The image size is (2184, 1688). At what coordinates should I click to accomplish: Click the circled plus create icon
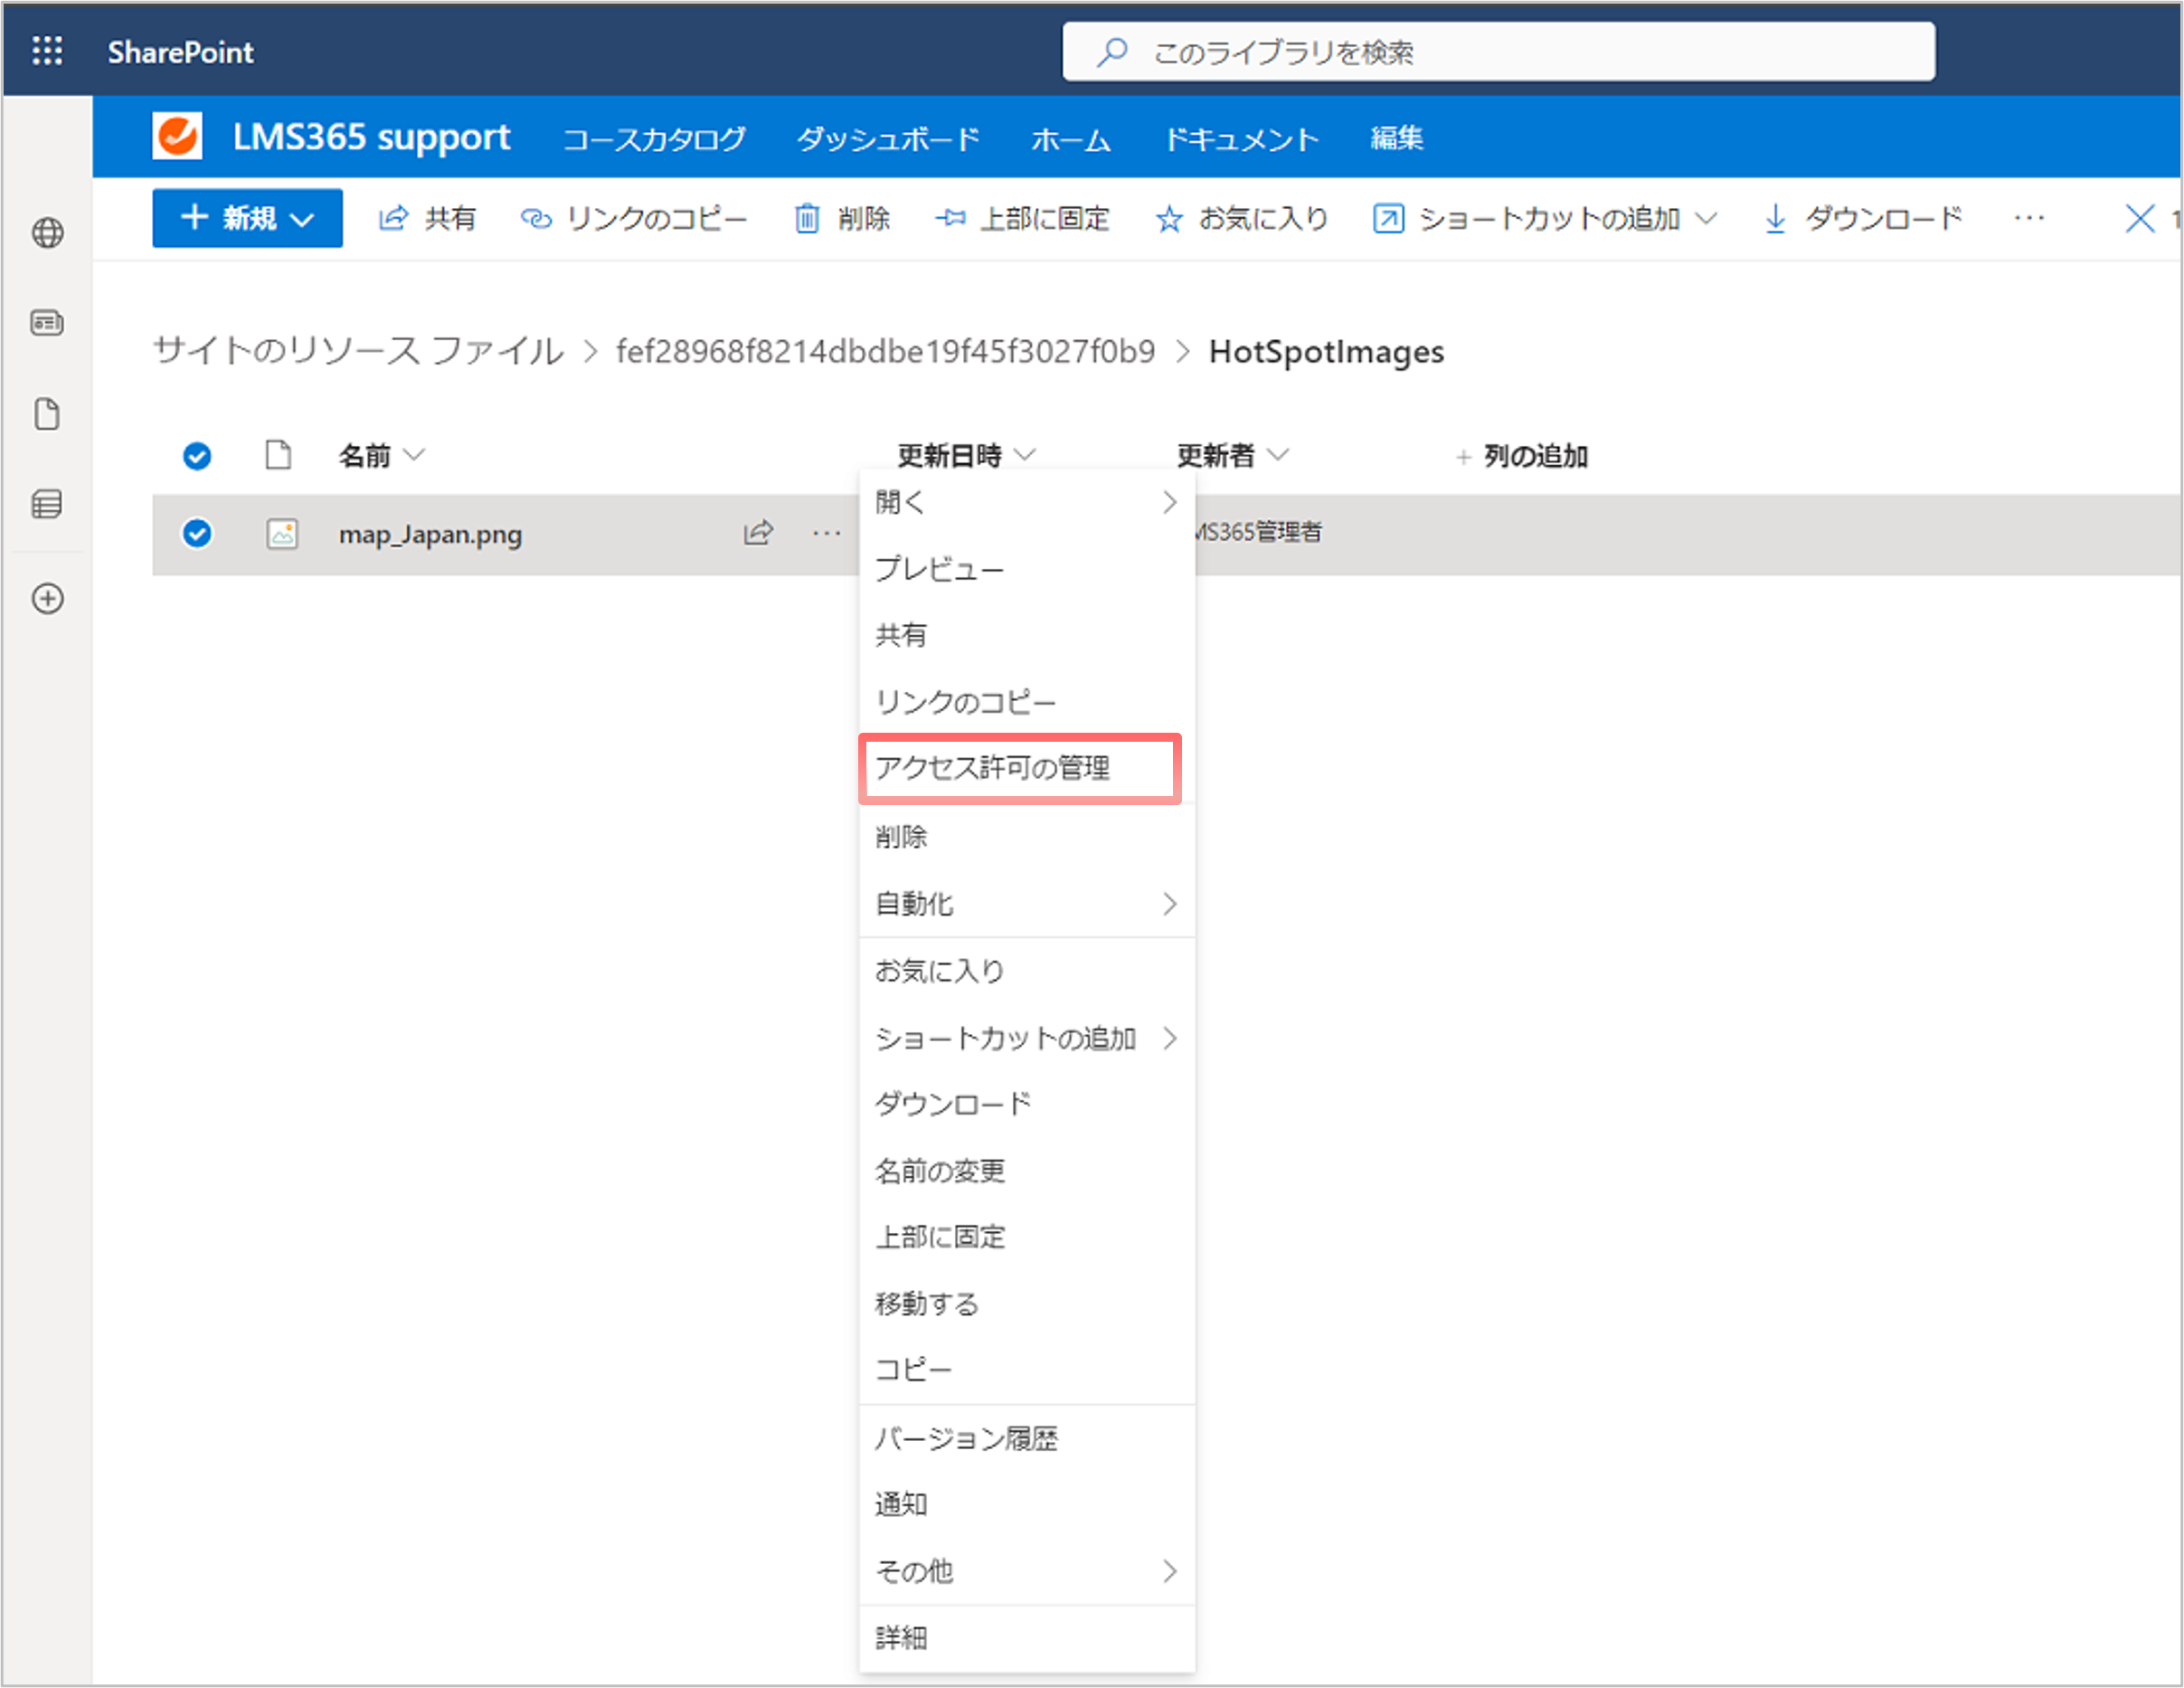point(47,599)
